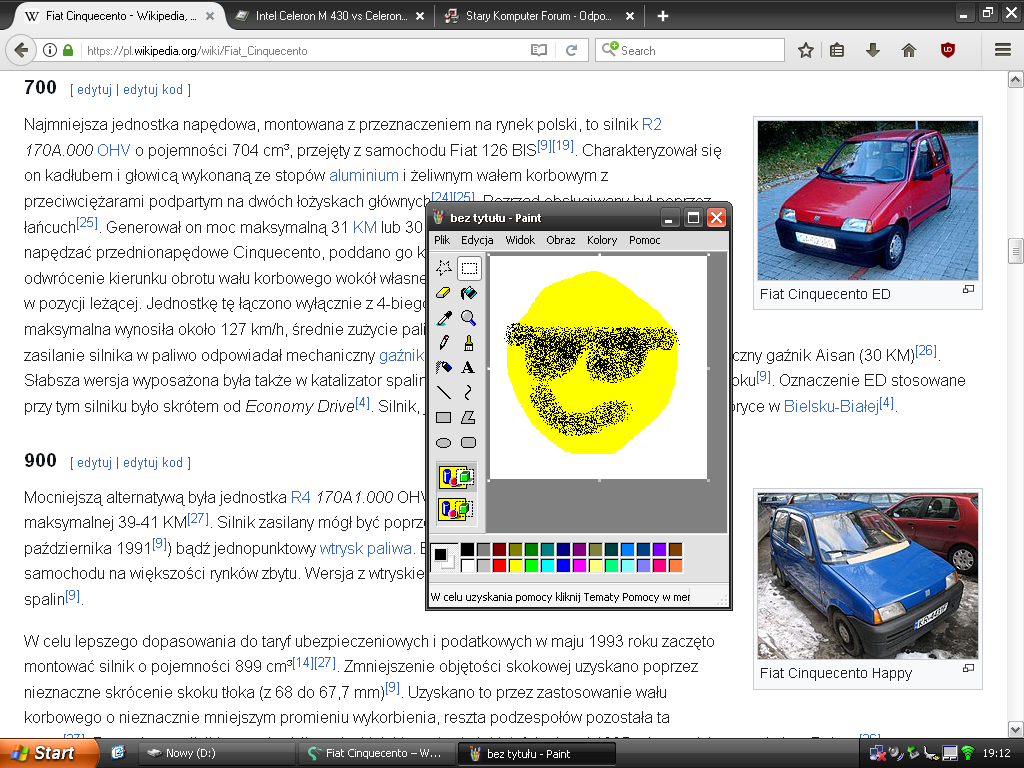Viewport: 1024px width, 768px height.
Task: Choose the Curve tool in Paint
Action: pos(468,392)
